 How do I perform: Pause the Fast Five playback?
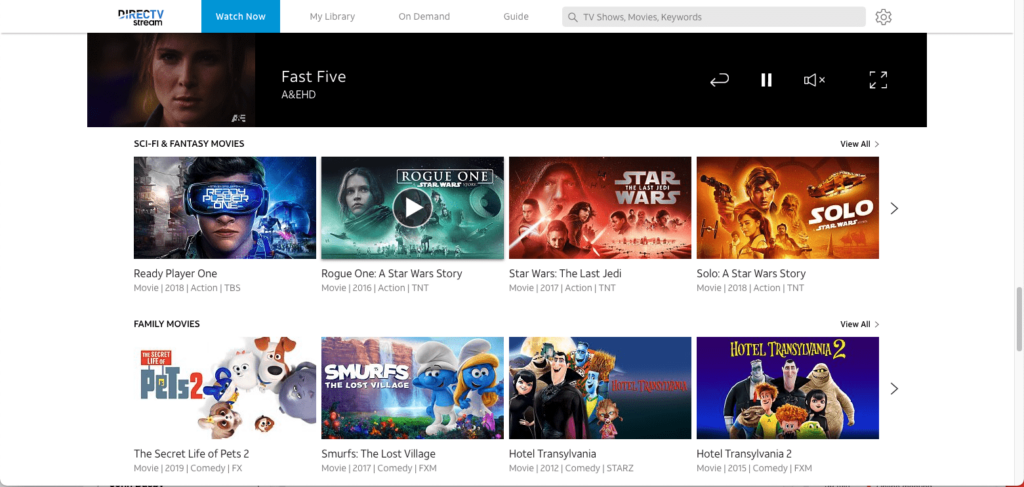tap(766, 80)
